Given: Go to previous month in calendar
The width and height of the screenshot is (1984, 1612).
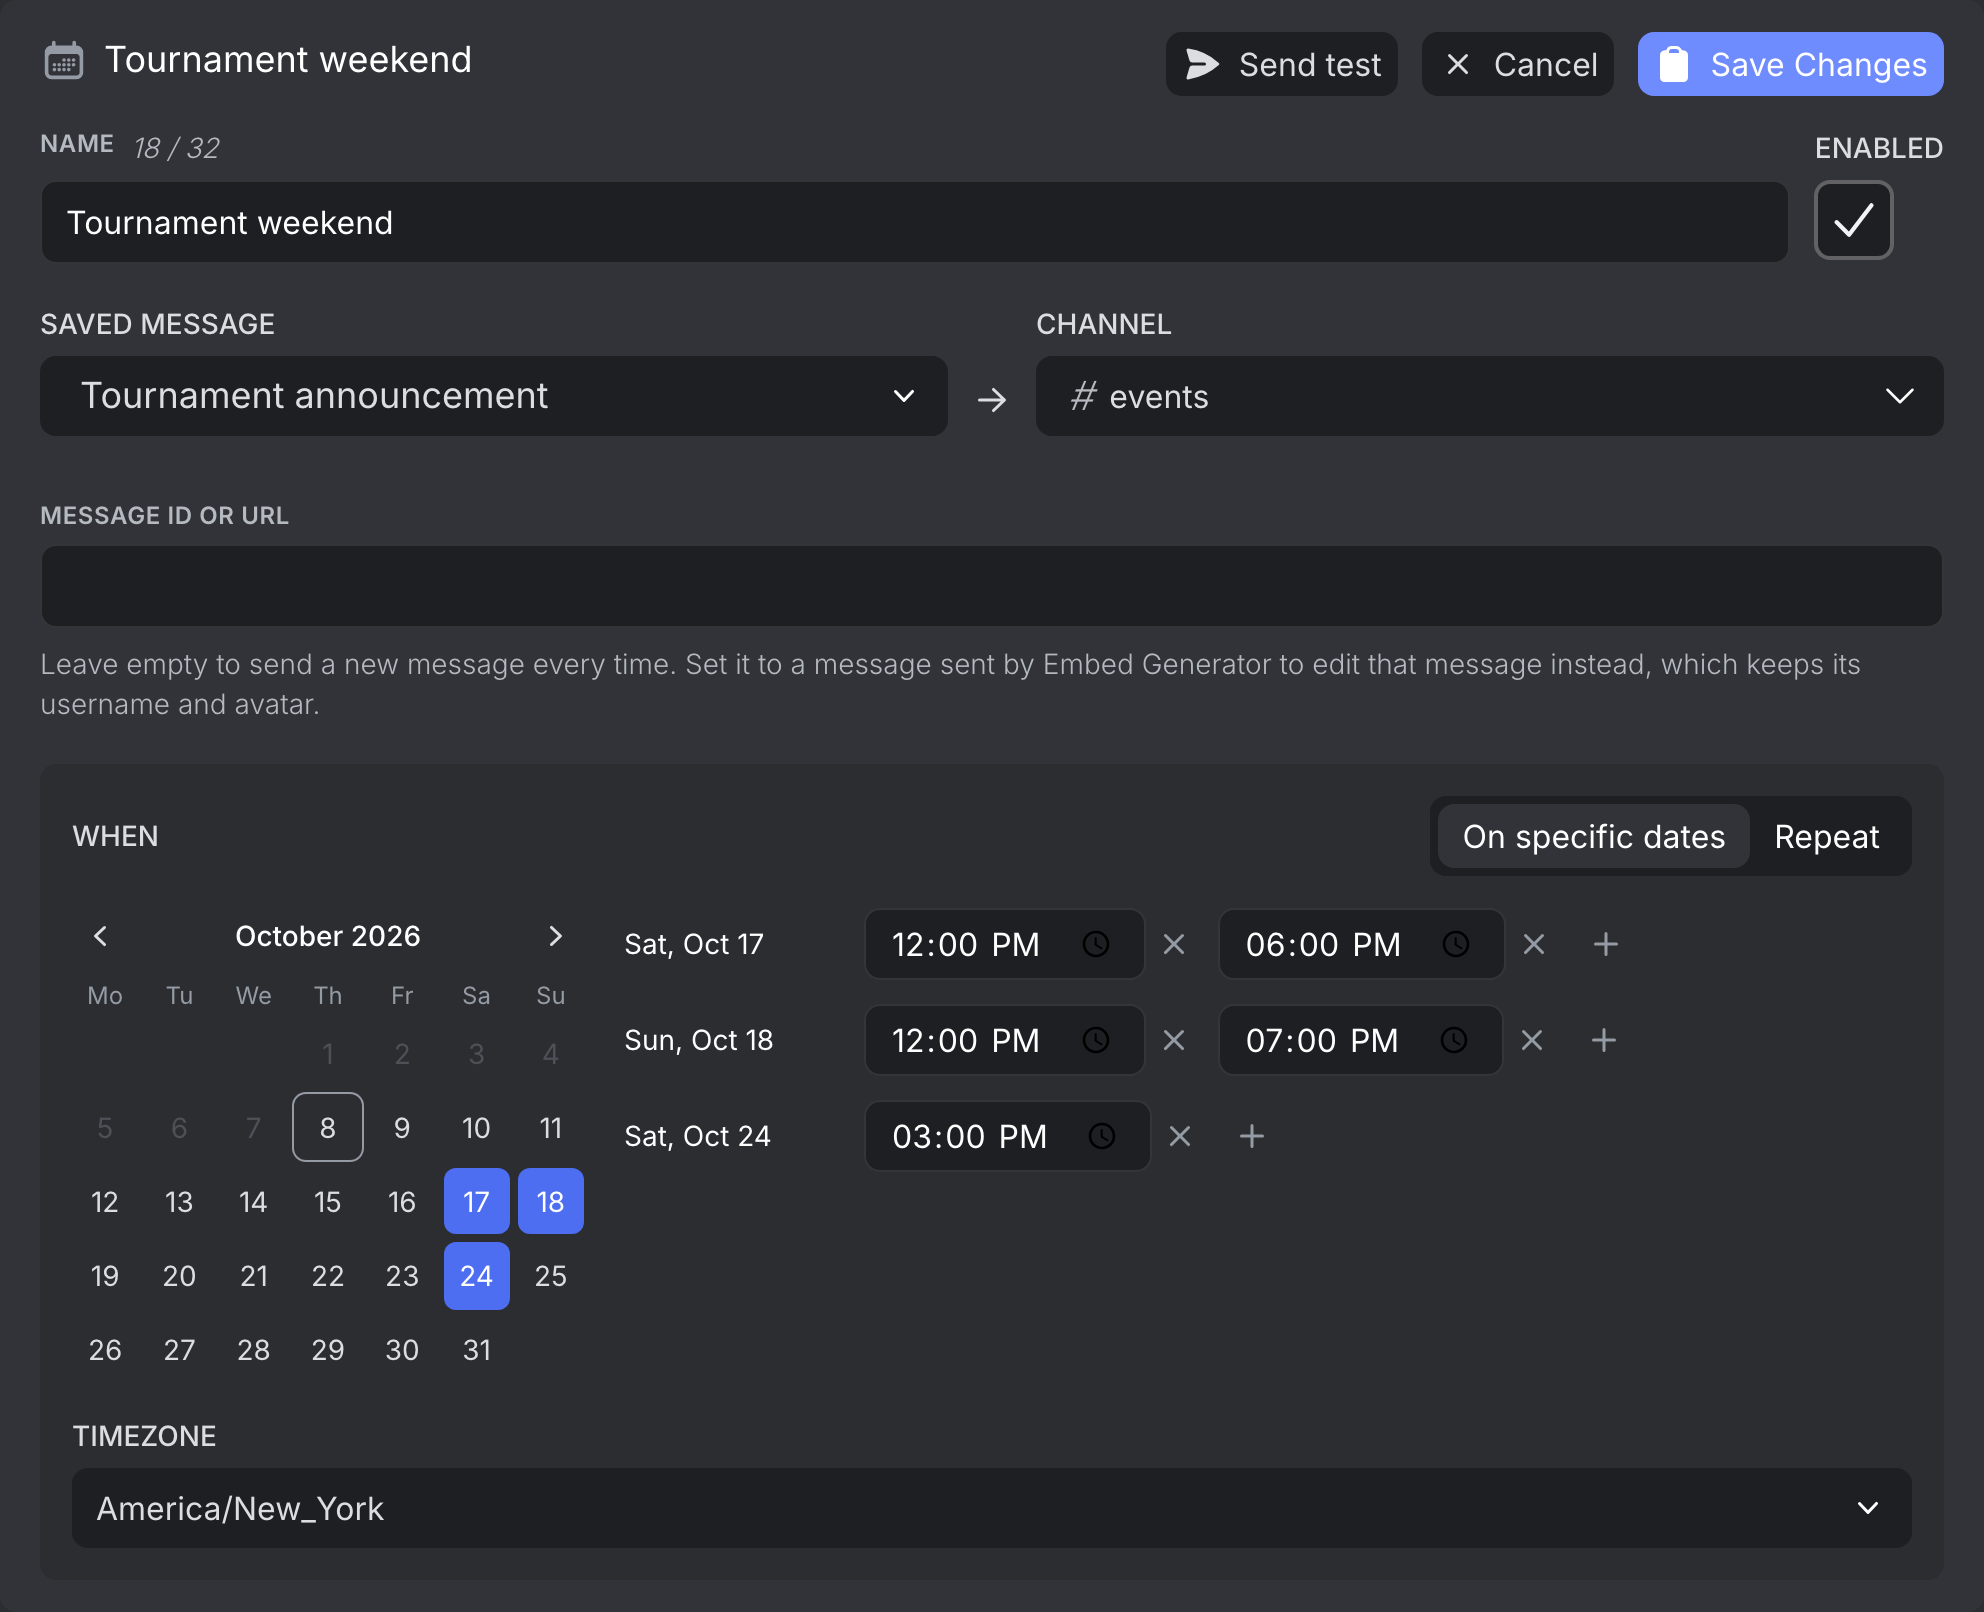Looking at the screenshot, I should (100, 936).
